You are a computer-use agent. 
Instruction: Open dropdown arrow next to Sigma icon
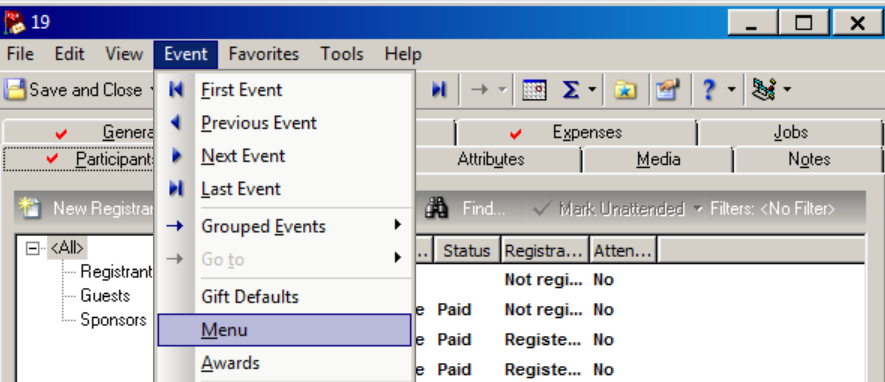(x=592, y=89)
